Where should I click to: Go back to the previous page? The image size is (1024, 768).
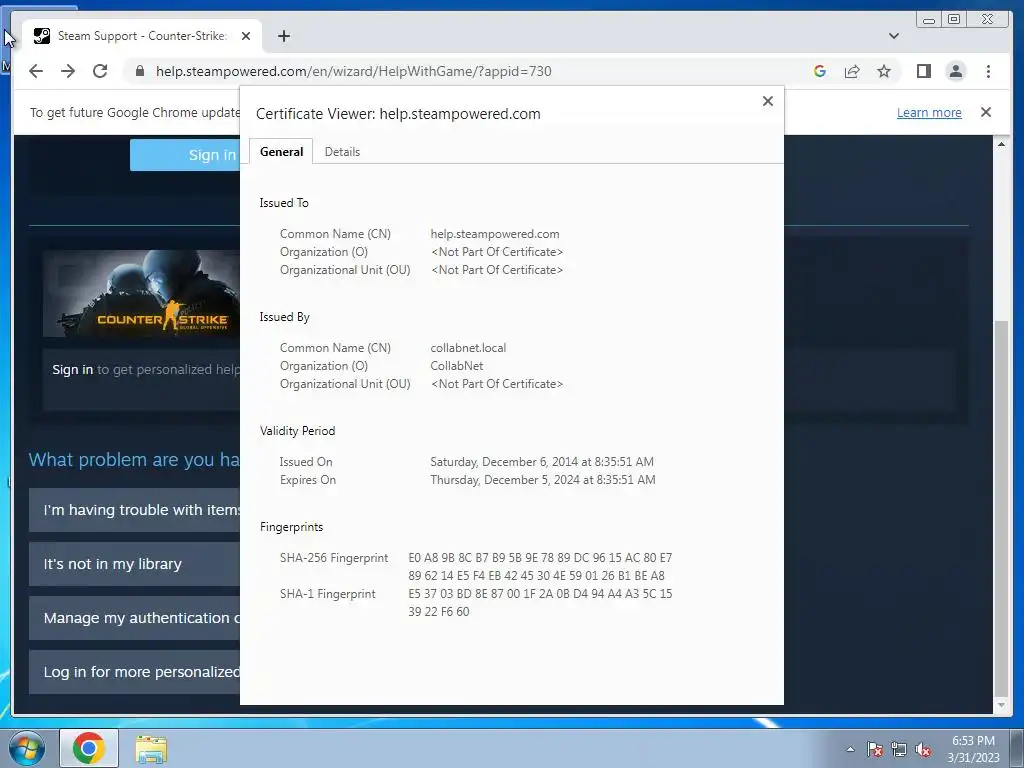(x=36, y=71)
